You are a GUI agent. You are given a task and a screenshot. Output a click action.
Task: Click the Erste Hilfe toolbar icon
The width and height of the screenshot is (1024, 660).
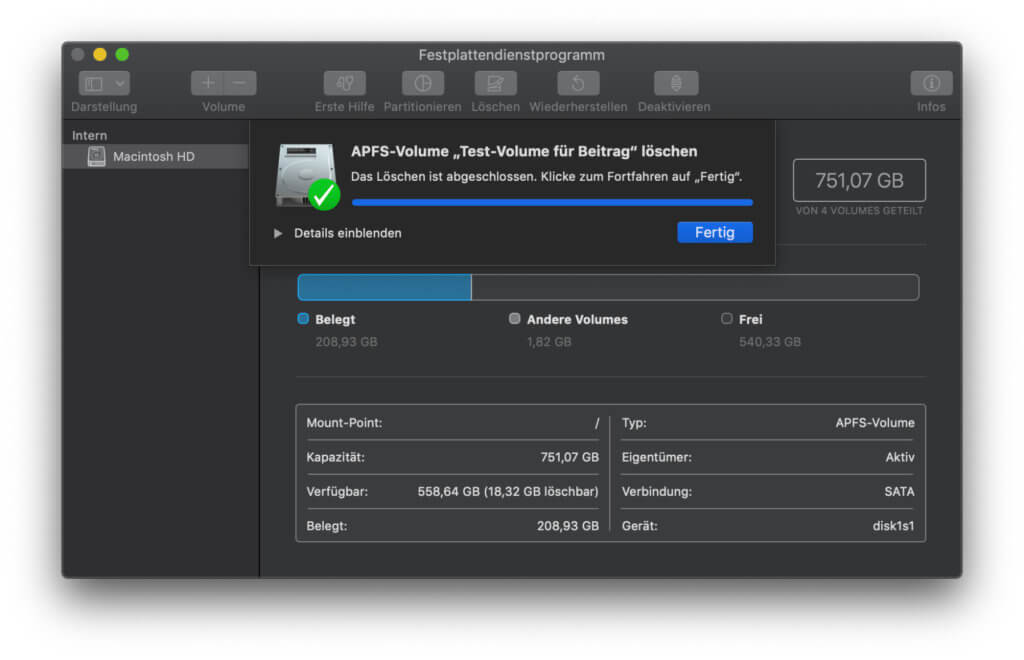(x=344, y=84)
